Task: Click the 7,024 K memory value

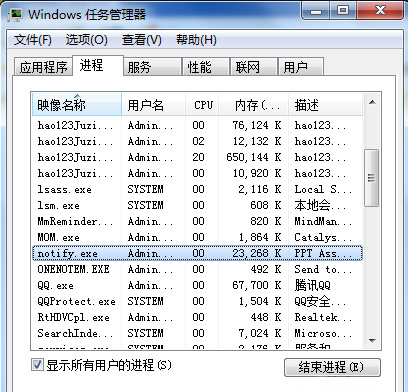Action: coord(260,333)
